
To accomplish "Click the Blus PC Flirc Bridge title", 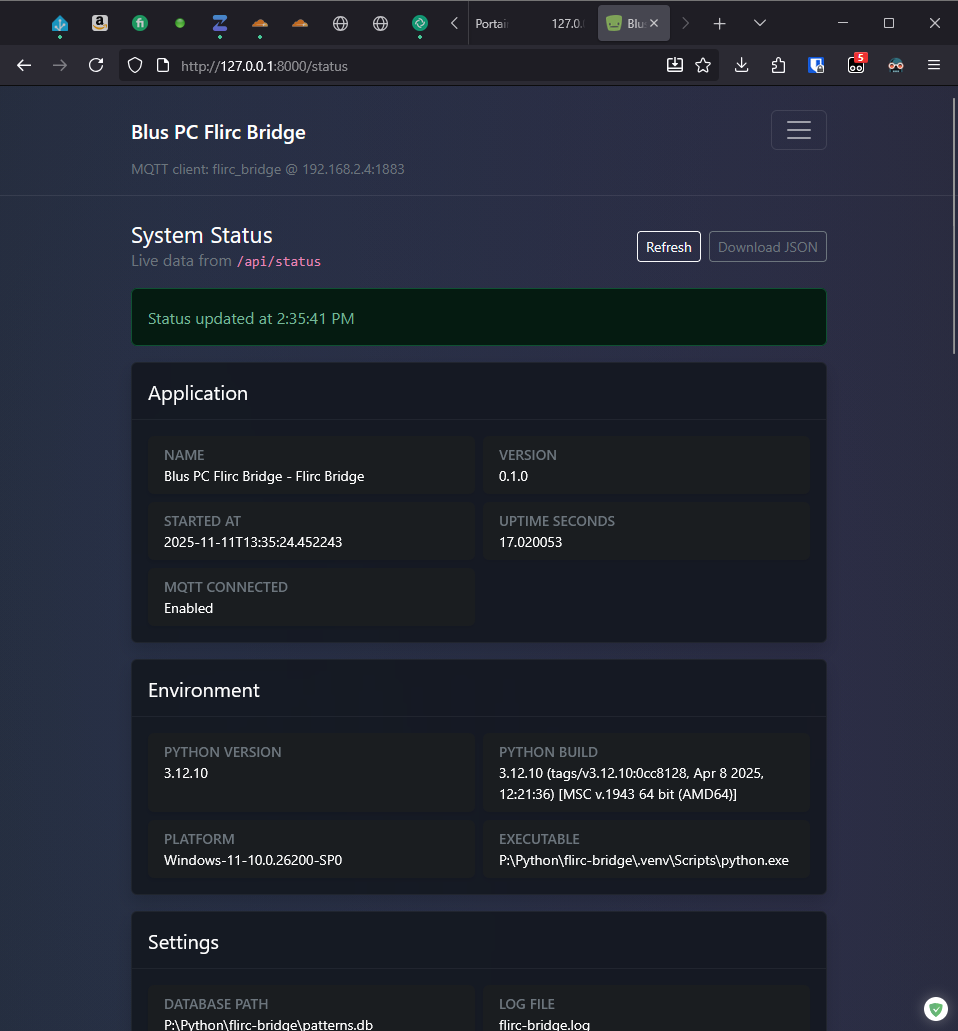I will (x=218, y=132).
